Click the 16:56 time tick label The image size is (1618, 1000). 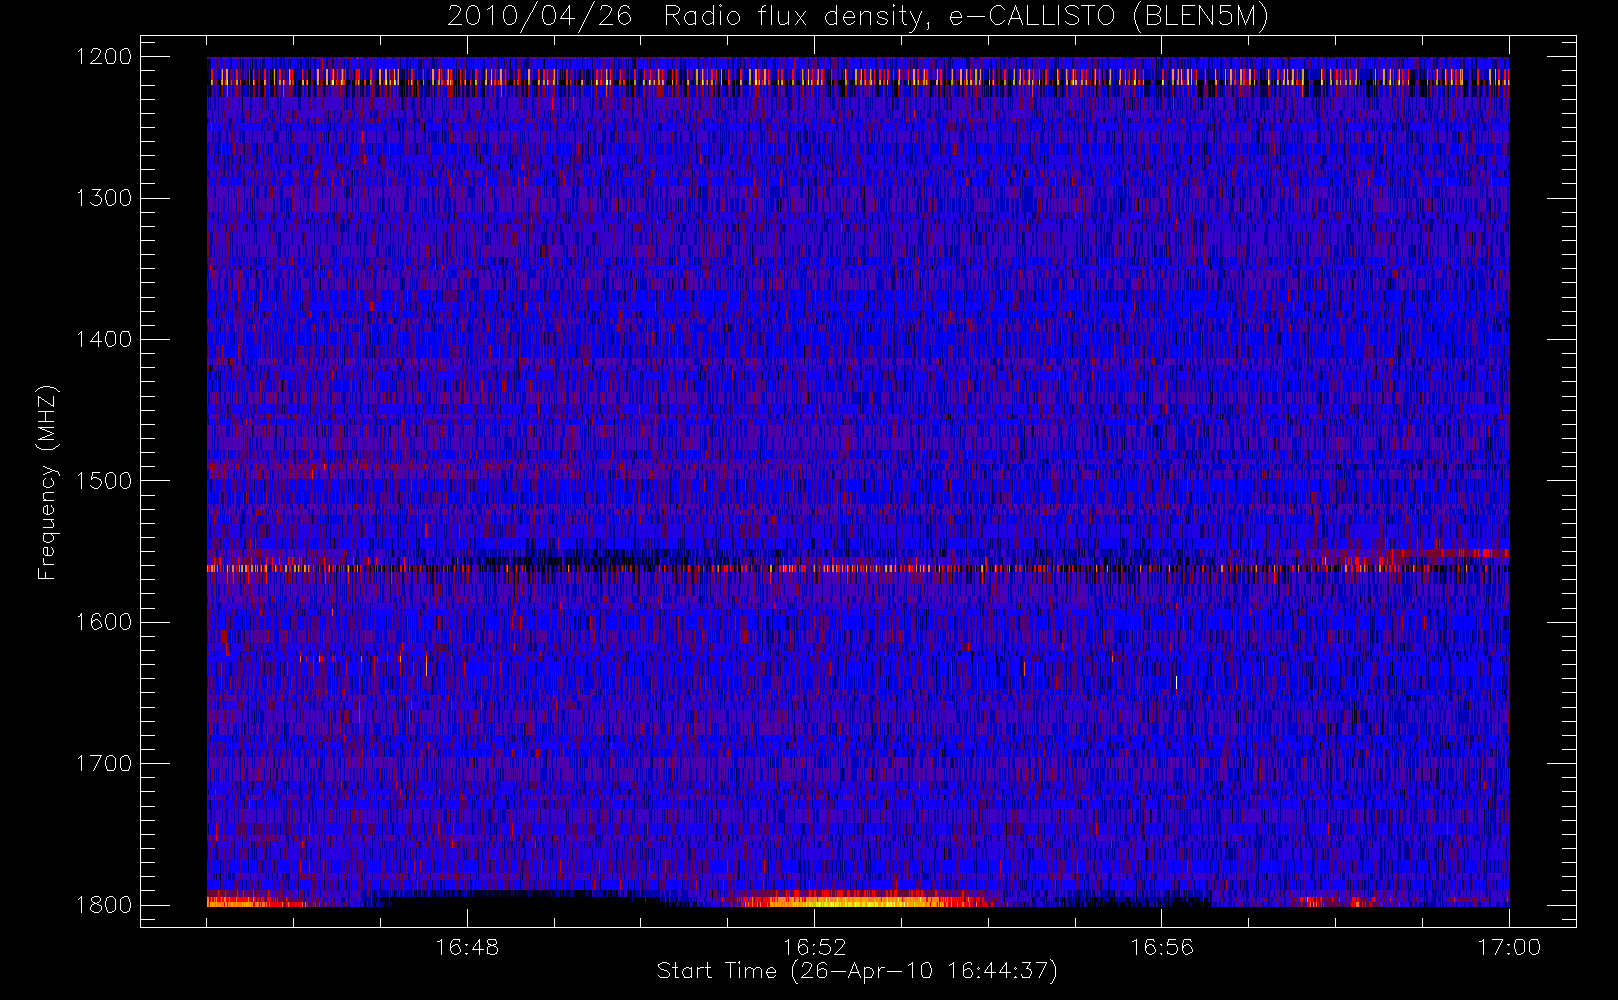point(1162,947)
